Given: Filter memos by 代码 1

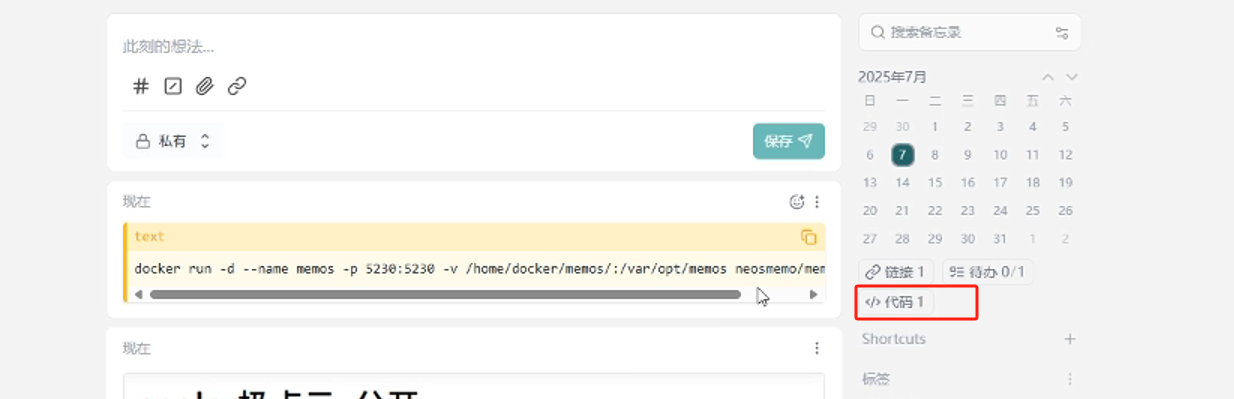Looking at the screenshot, I should tap(896, 301).
